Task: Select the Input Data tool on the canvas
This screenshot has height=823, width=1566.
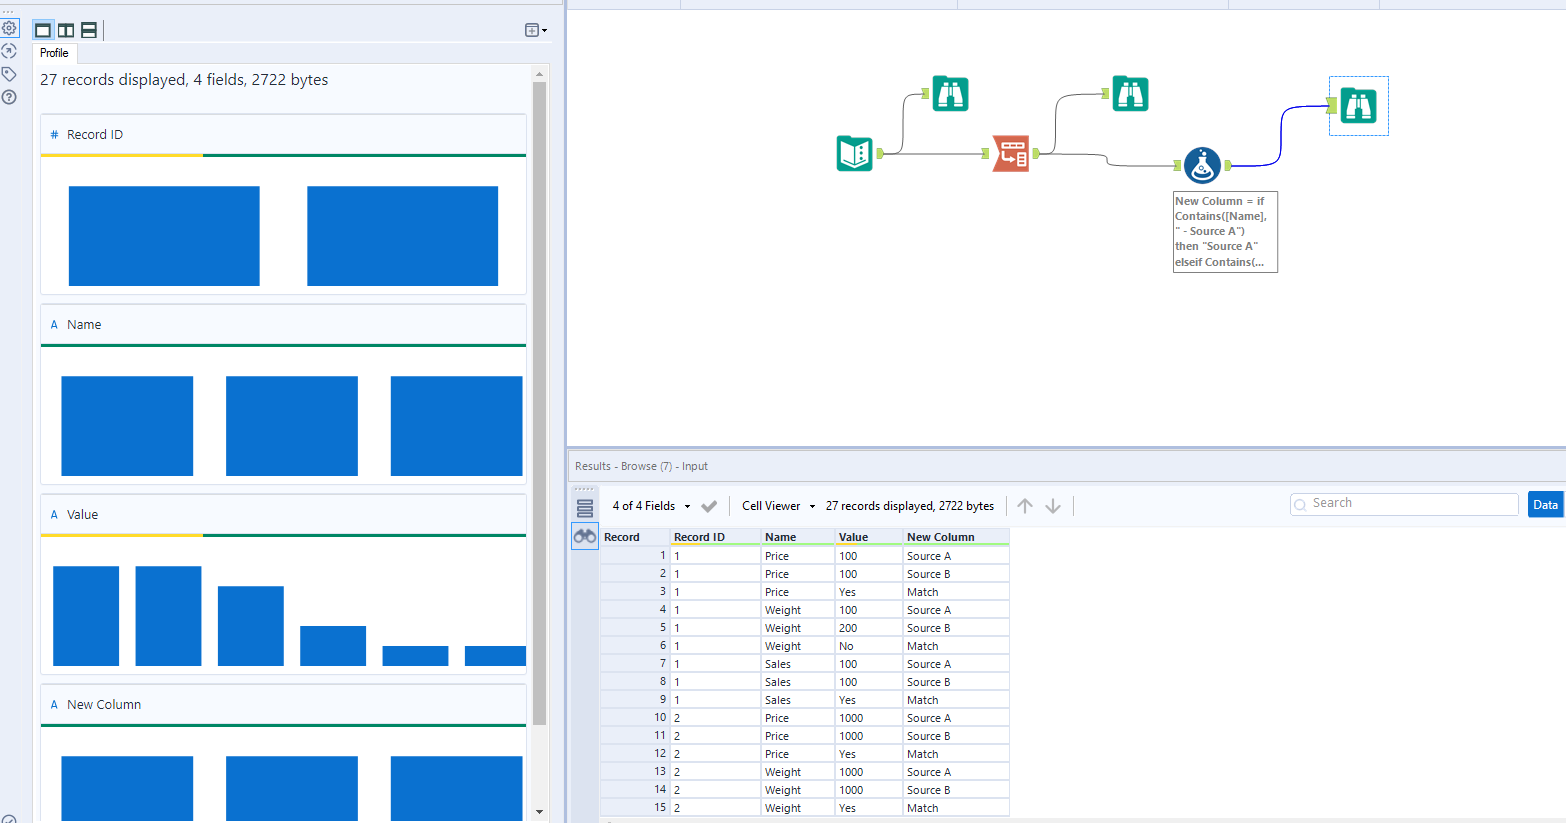Action: (855, 154)
